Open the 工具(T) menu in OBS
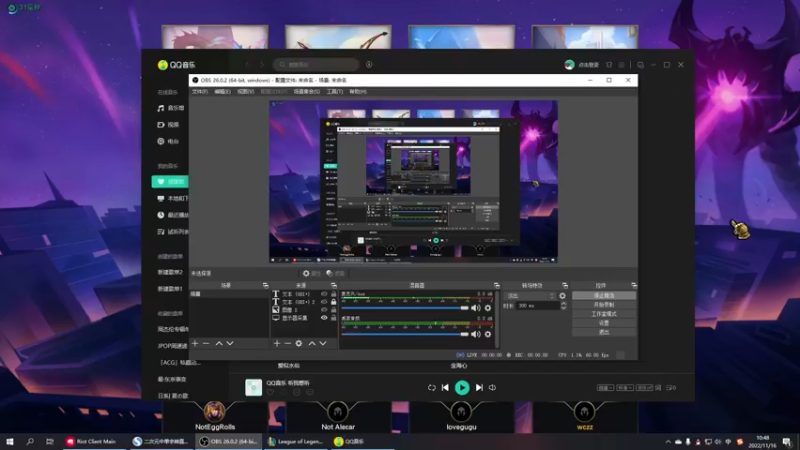The height and width of the screenshot is (450, 800). point(335,92)
